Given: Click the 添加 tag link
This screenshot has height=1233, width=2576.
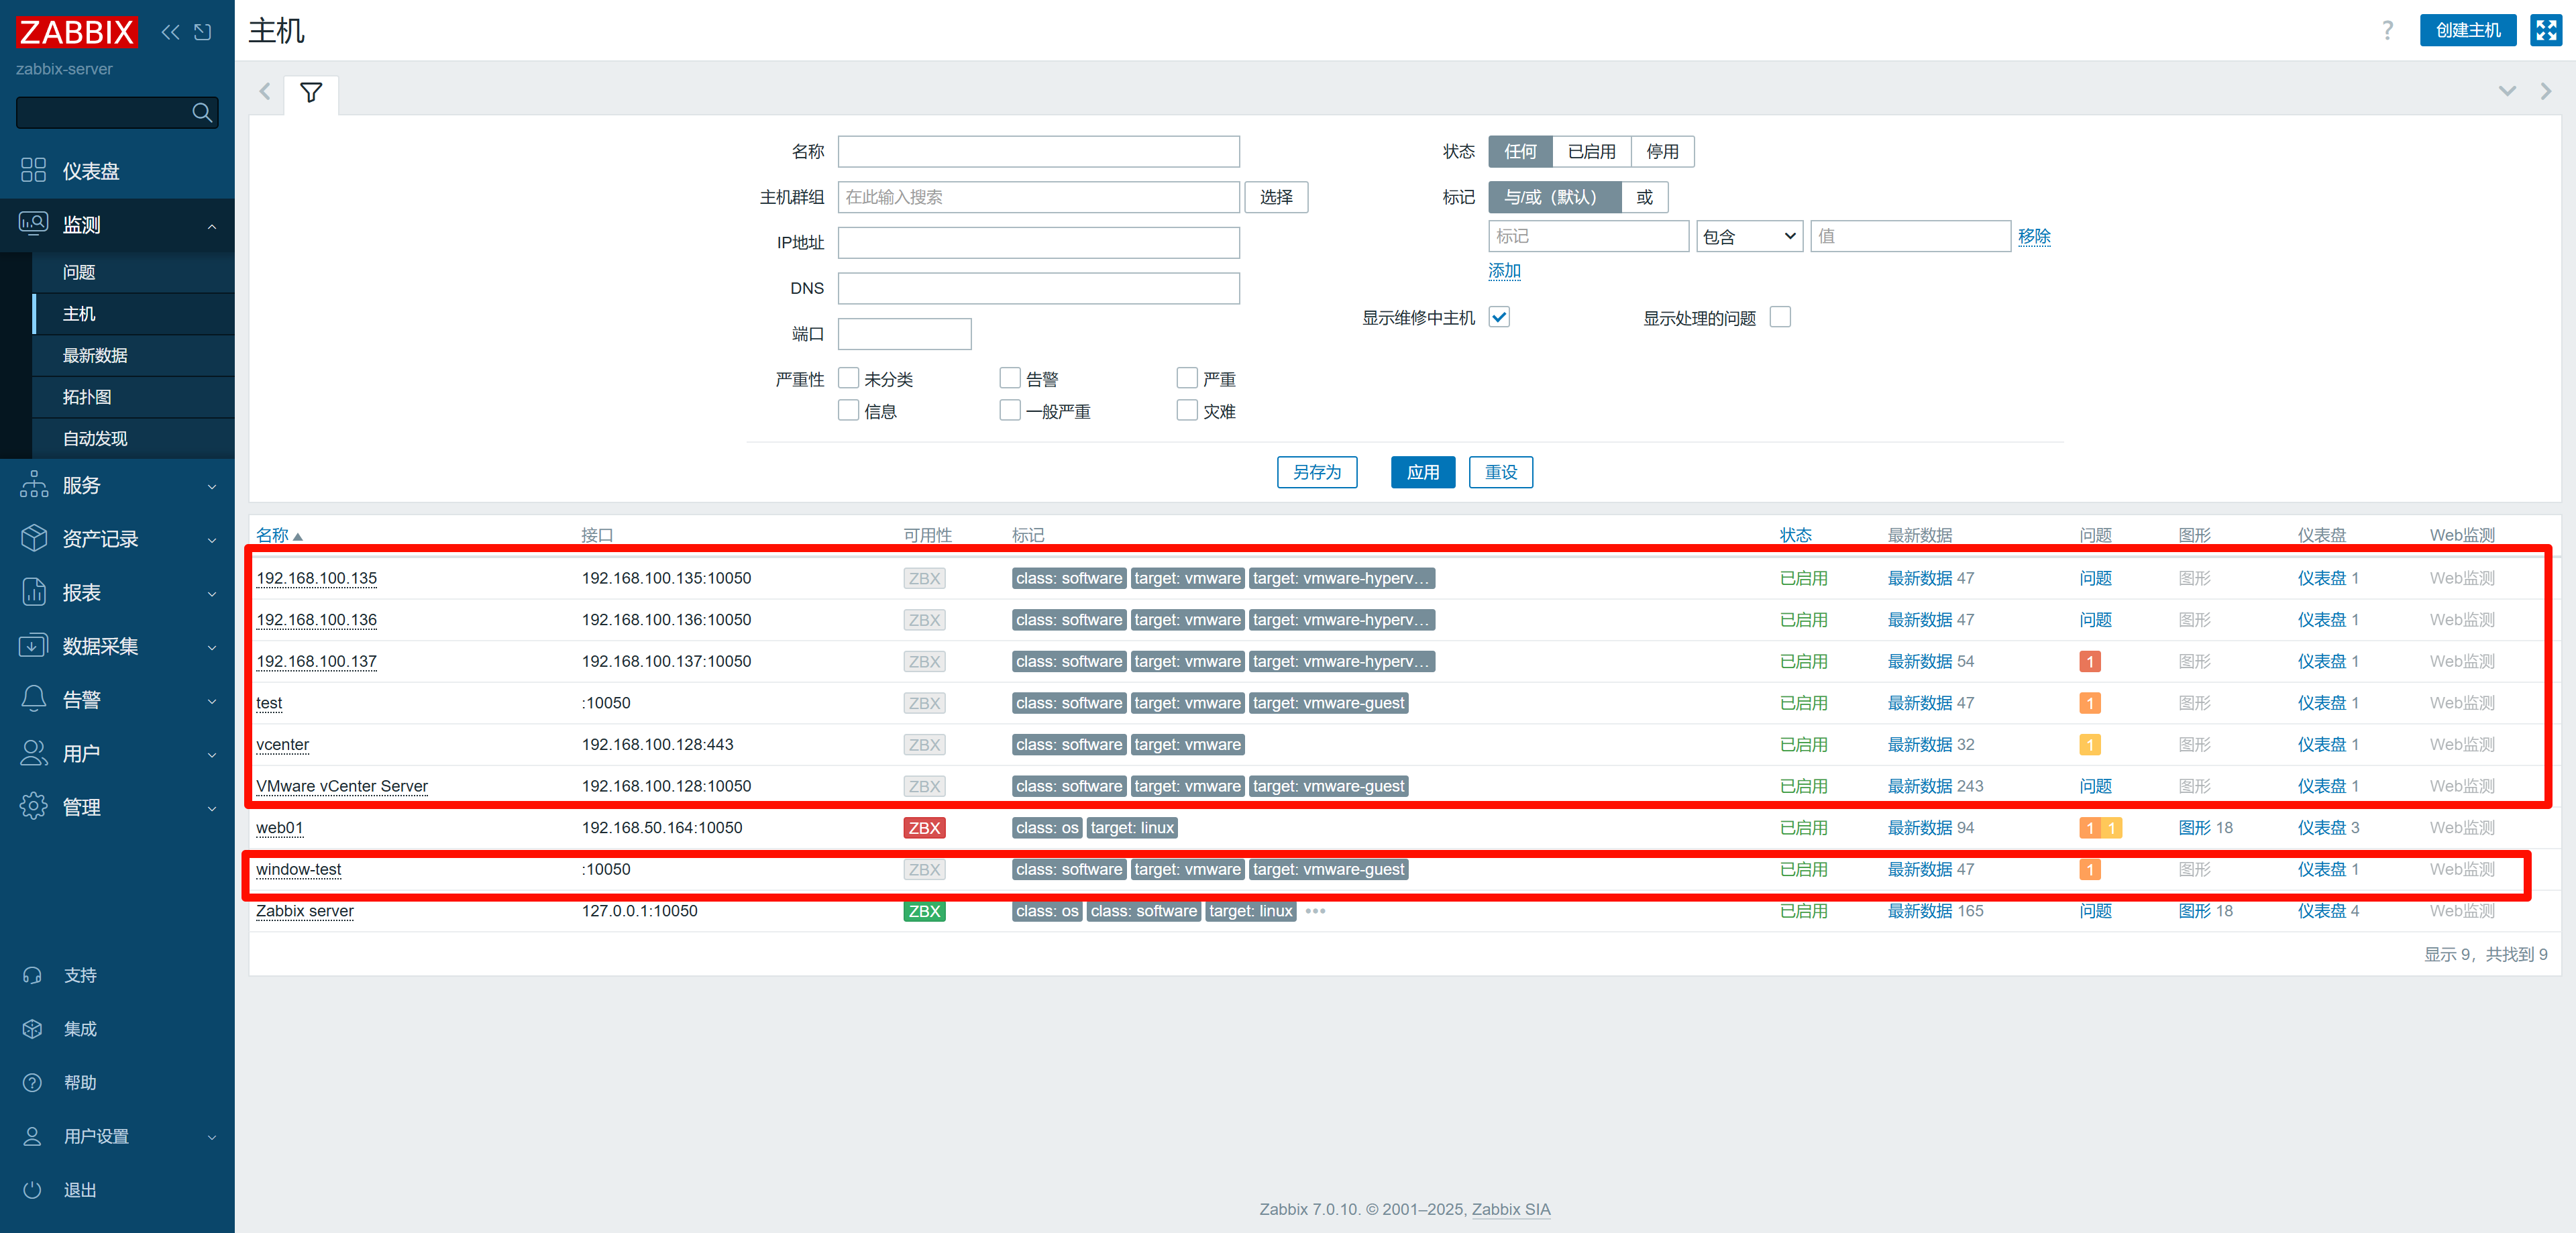Looking at the screenshot, I should 1504,270.
